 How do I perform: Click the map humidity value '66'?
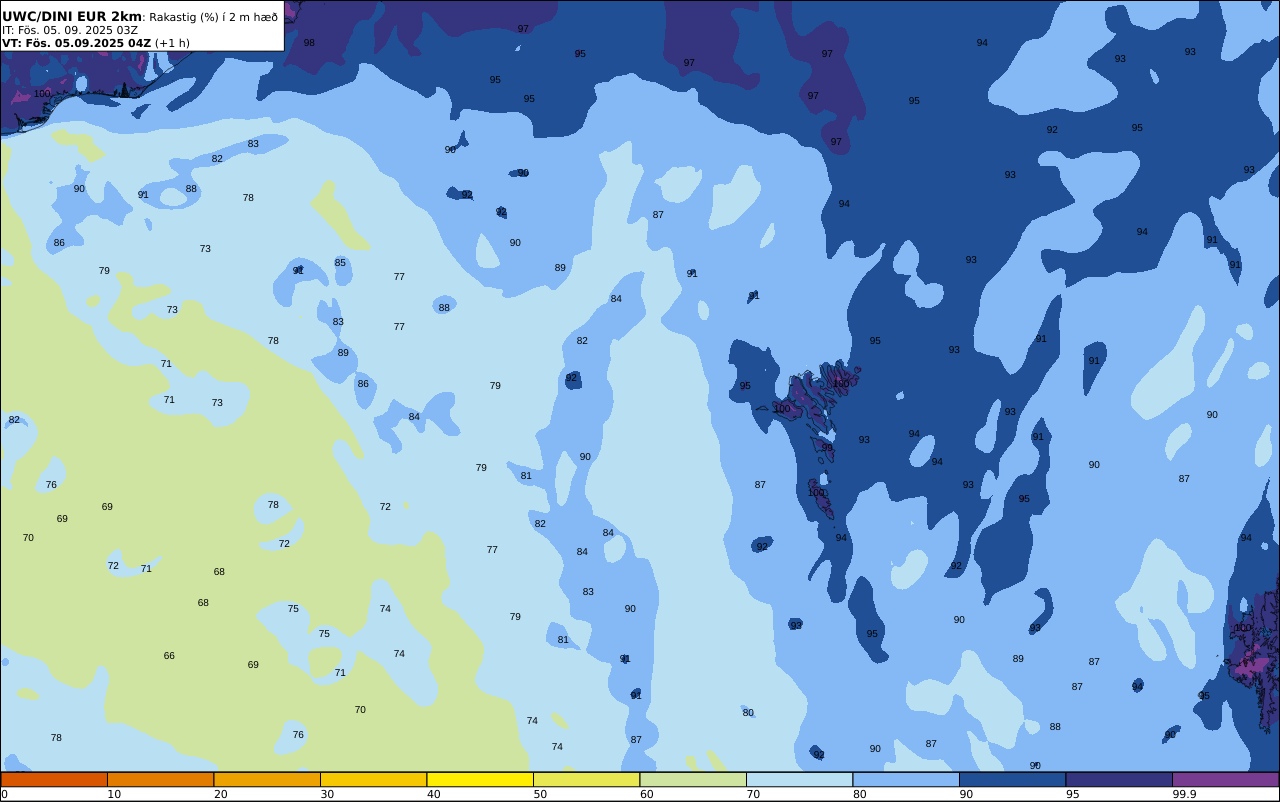169,656
